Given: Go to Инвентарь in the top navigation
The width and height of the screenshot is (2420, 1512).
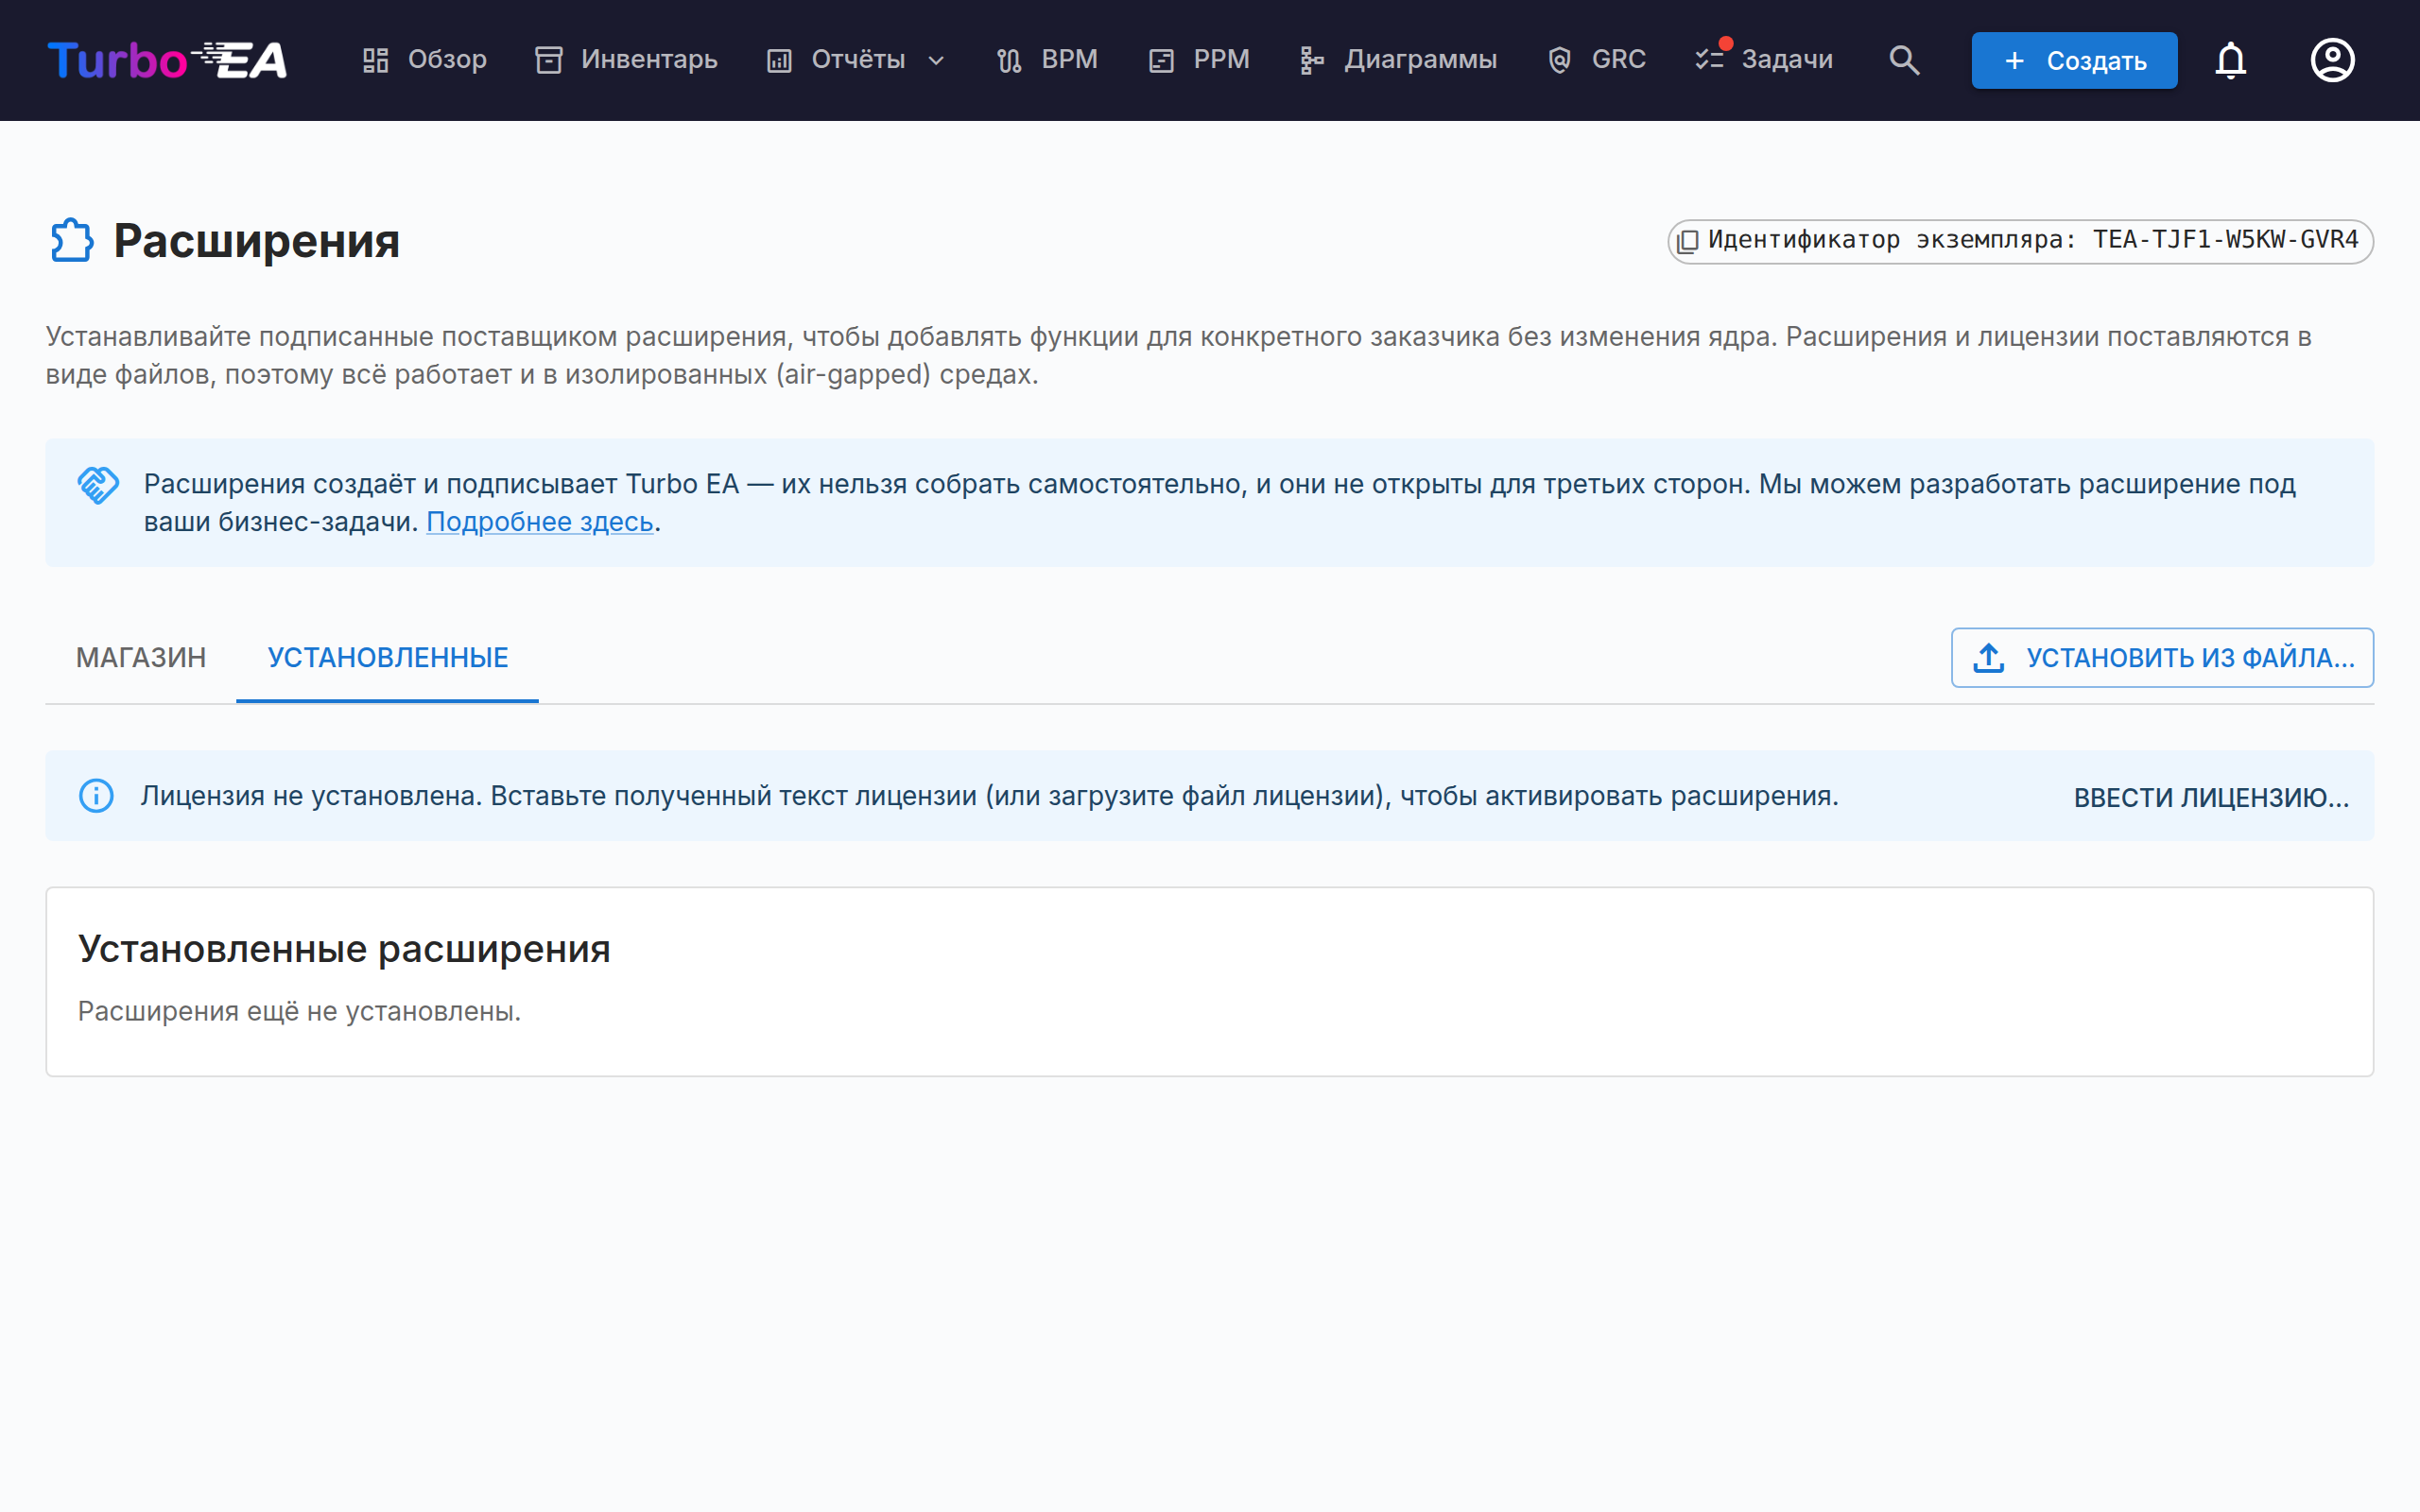Looking at the screenshot, I should 627,60.
